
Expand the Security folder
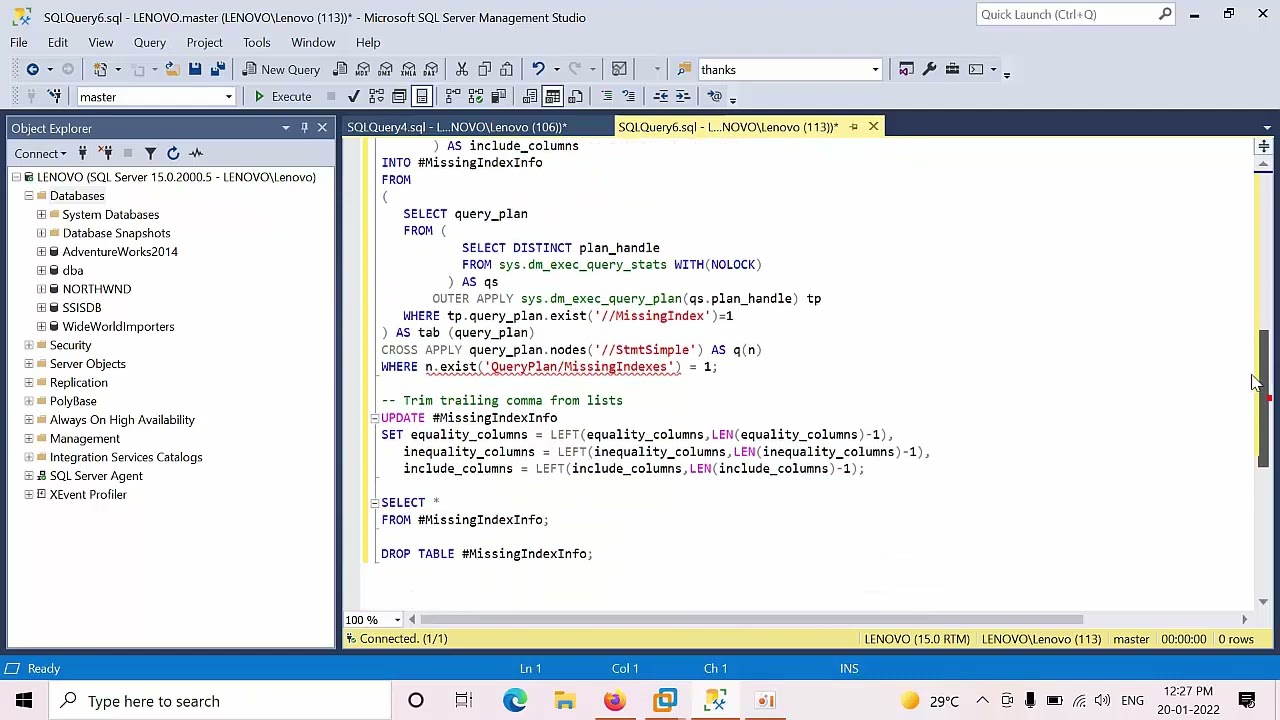coord(29,345)
